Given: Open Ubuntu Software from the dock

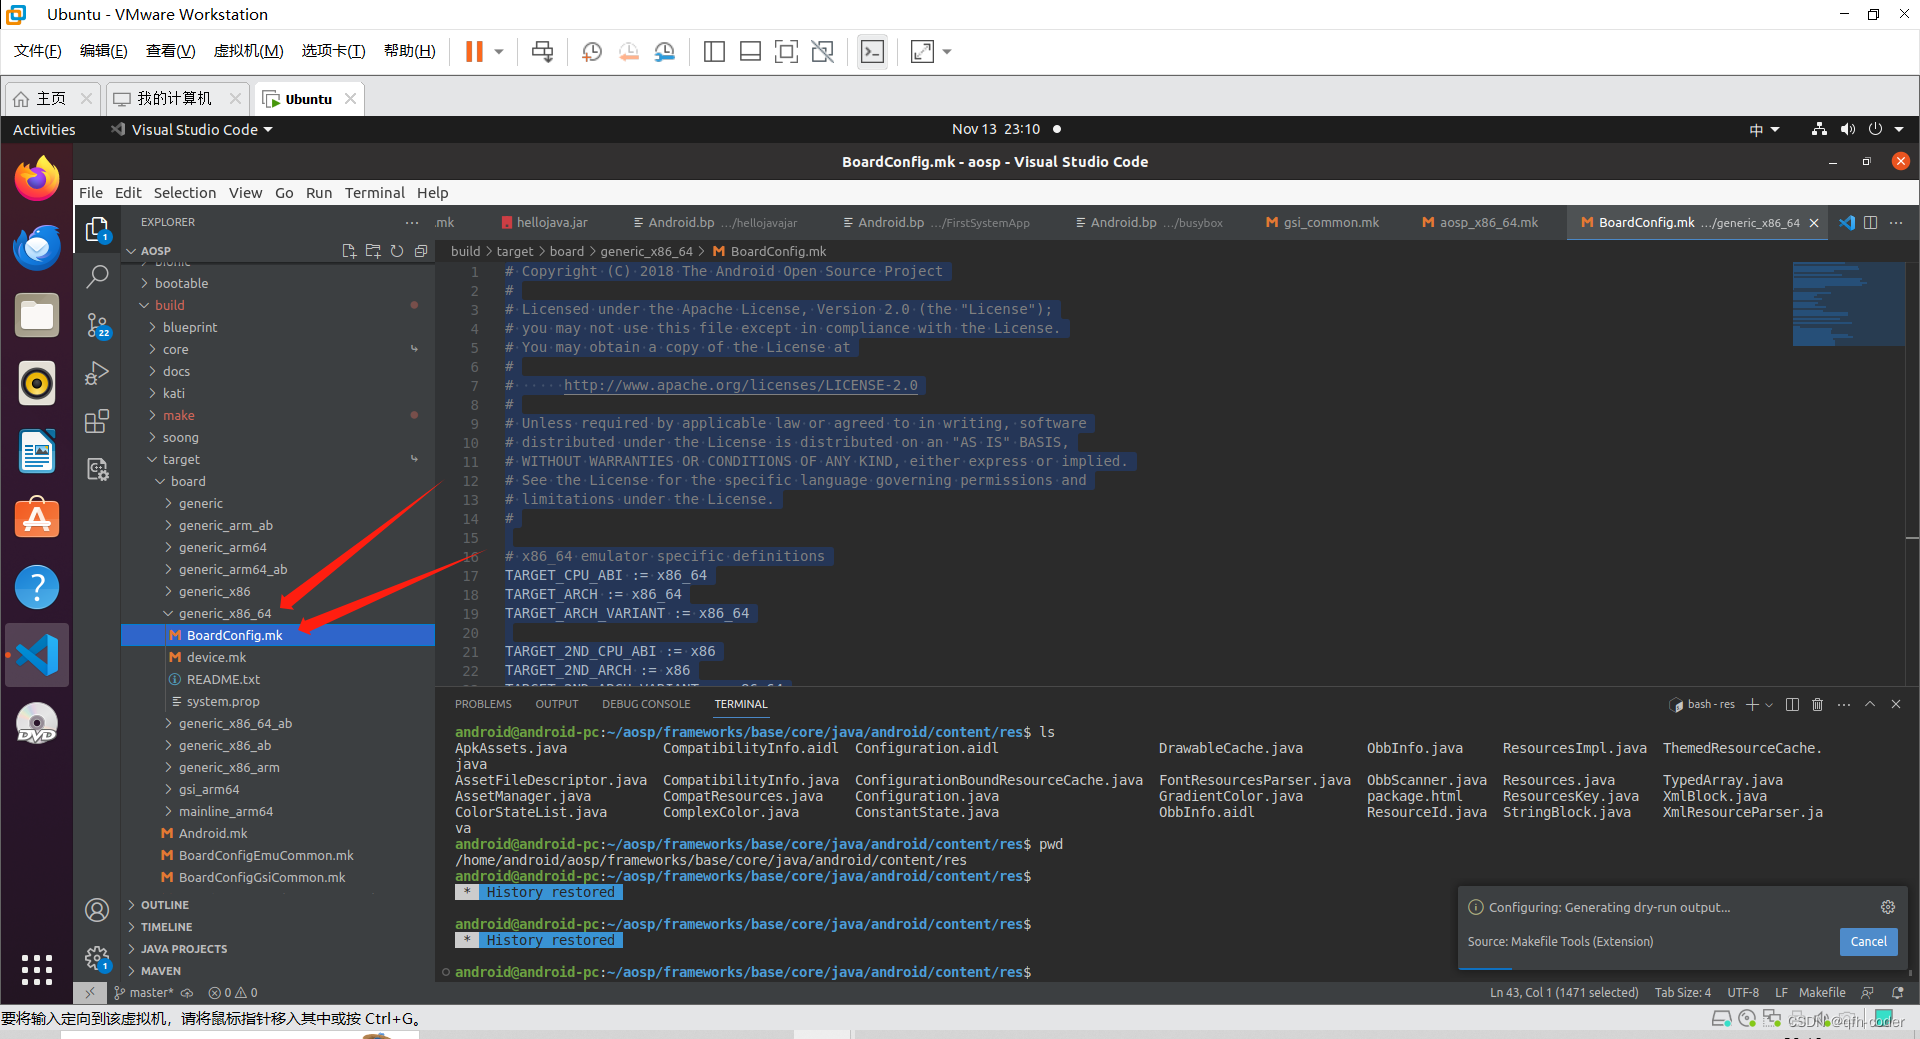Looking at the screenshot, I should 37,519.
